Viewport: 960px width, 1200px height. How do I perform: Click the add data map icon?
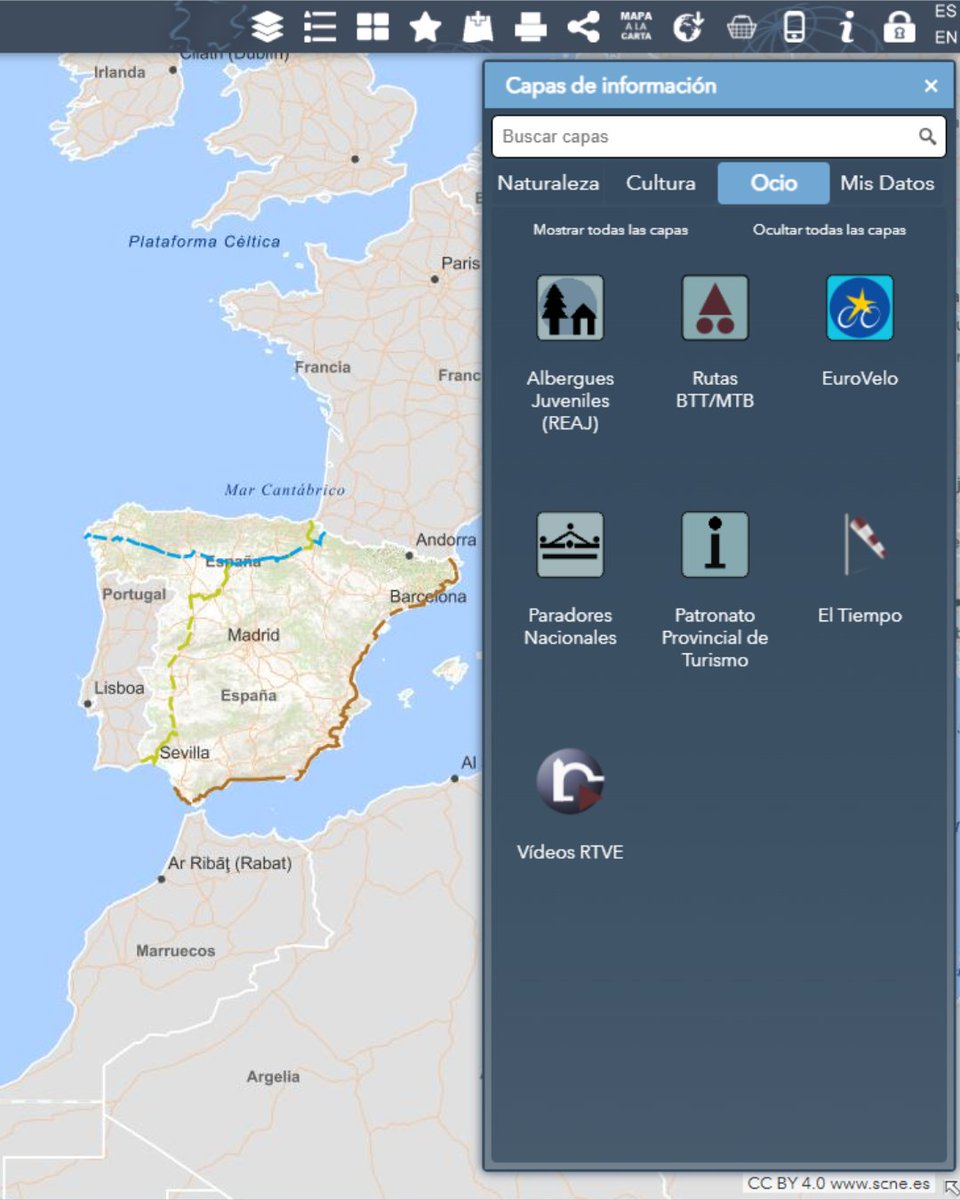click(478, 27)
